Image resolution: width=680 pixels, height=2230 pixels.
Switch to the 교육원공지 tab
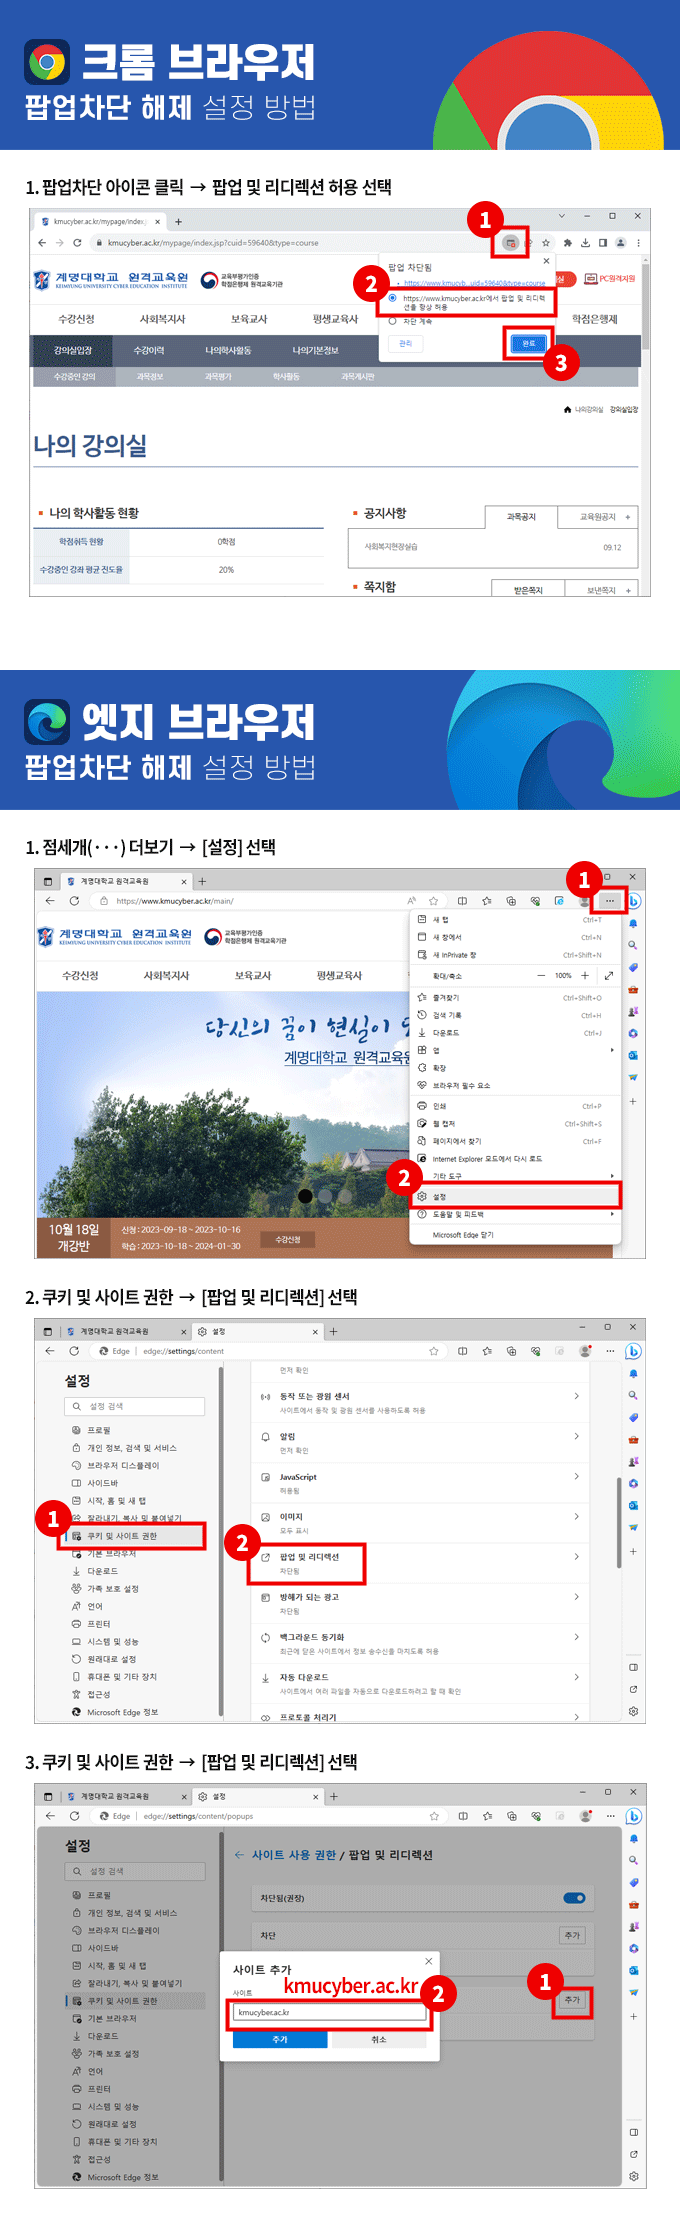(x=598, y=517)
